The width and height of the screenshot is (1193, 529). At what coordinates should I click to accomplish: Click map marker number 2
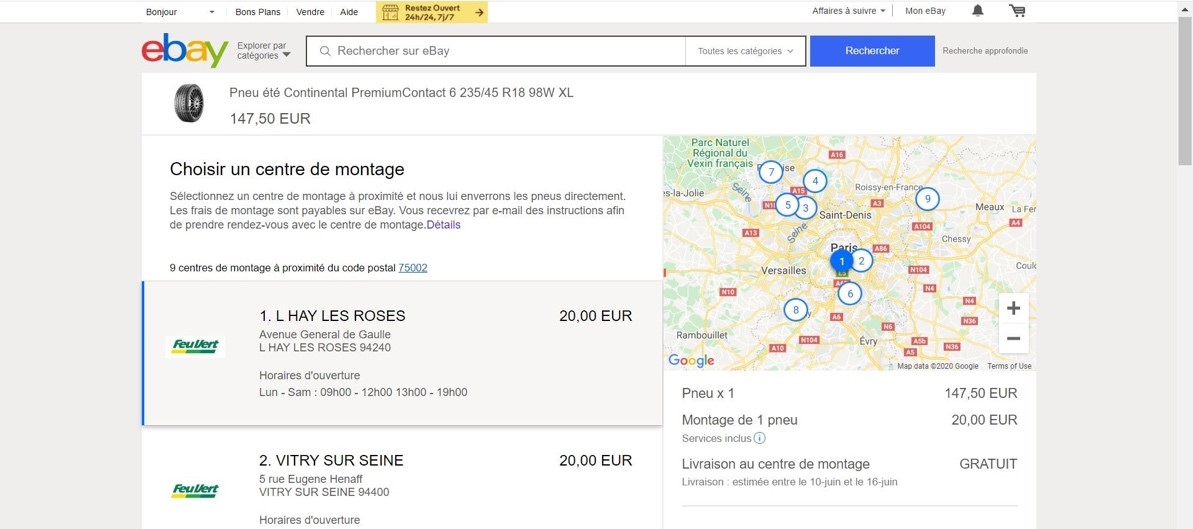coord(861,261)
